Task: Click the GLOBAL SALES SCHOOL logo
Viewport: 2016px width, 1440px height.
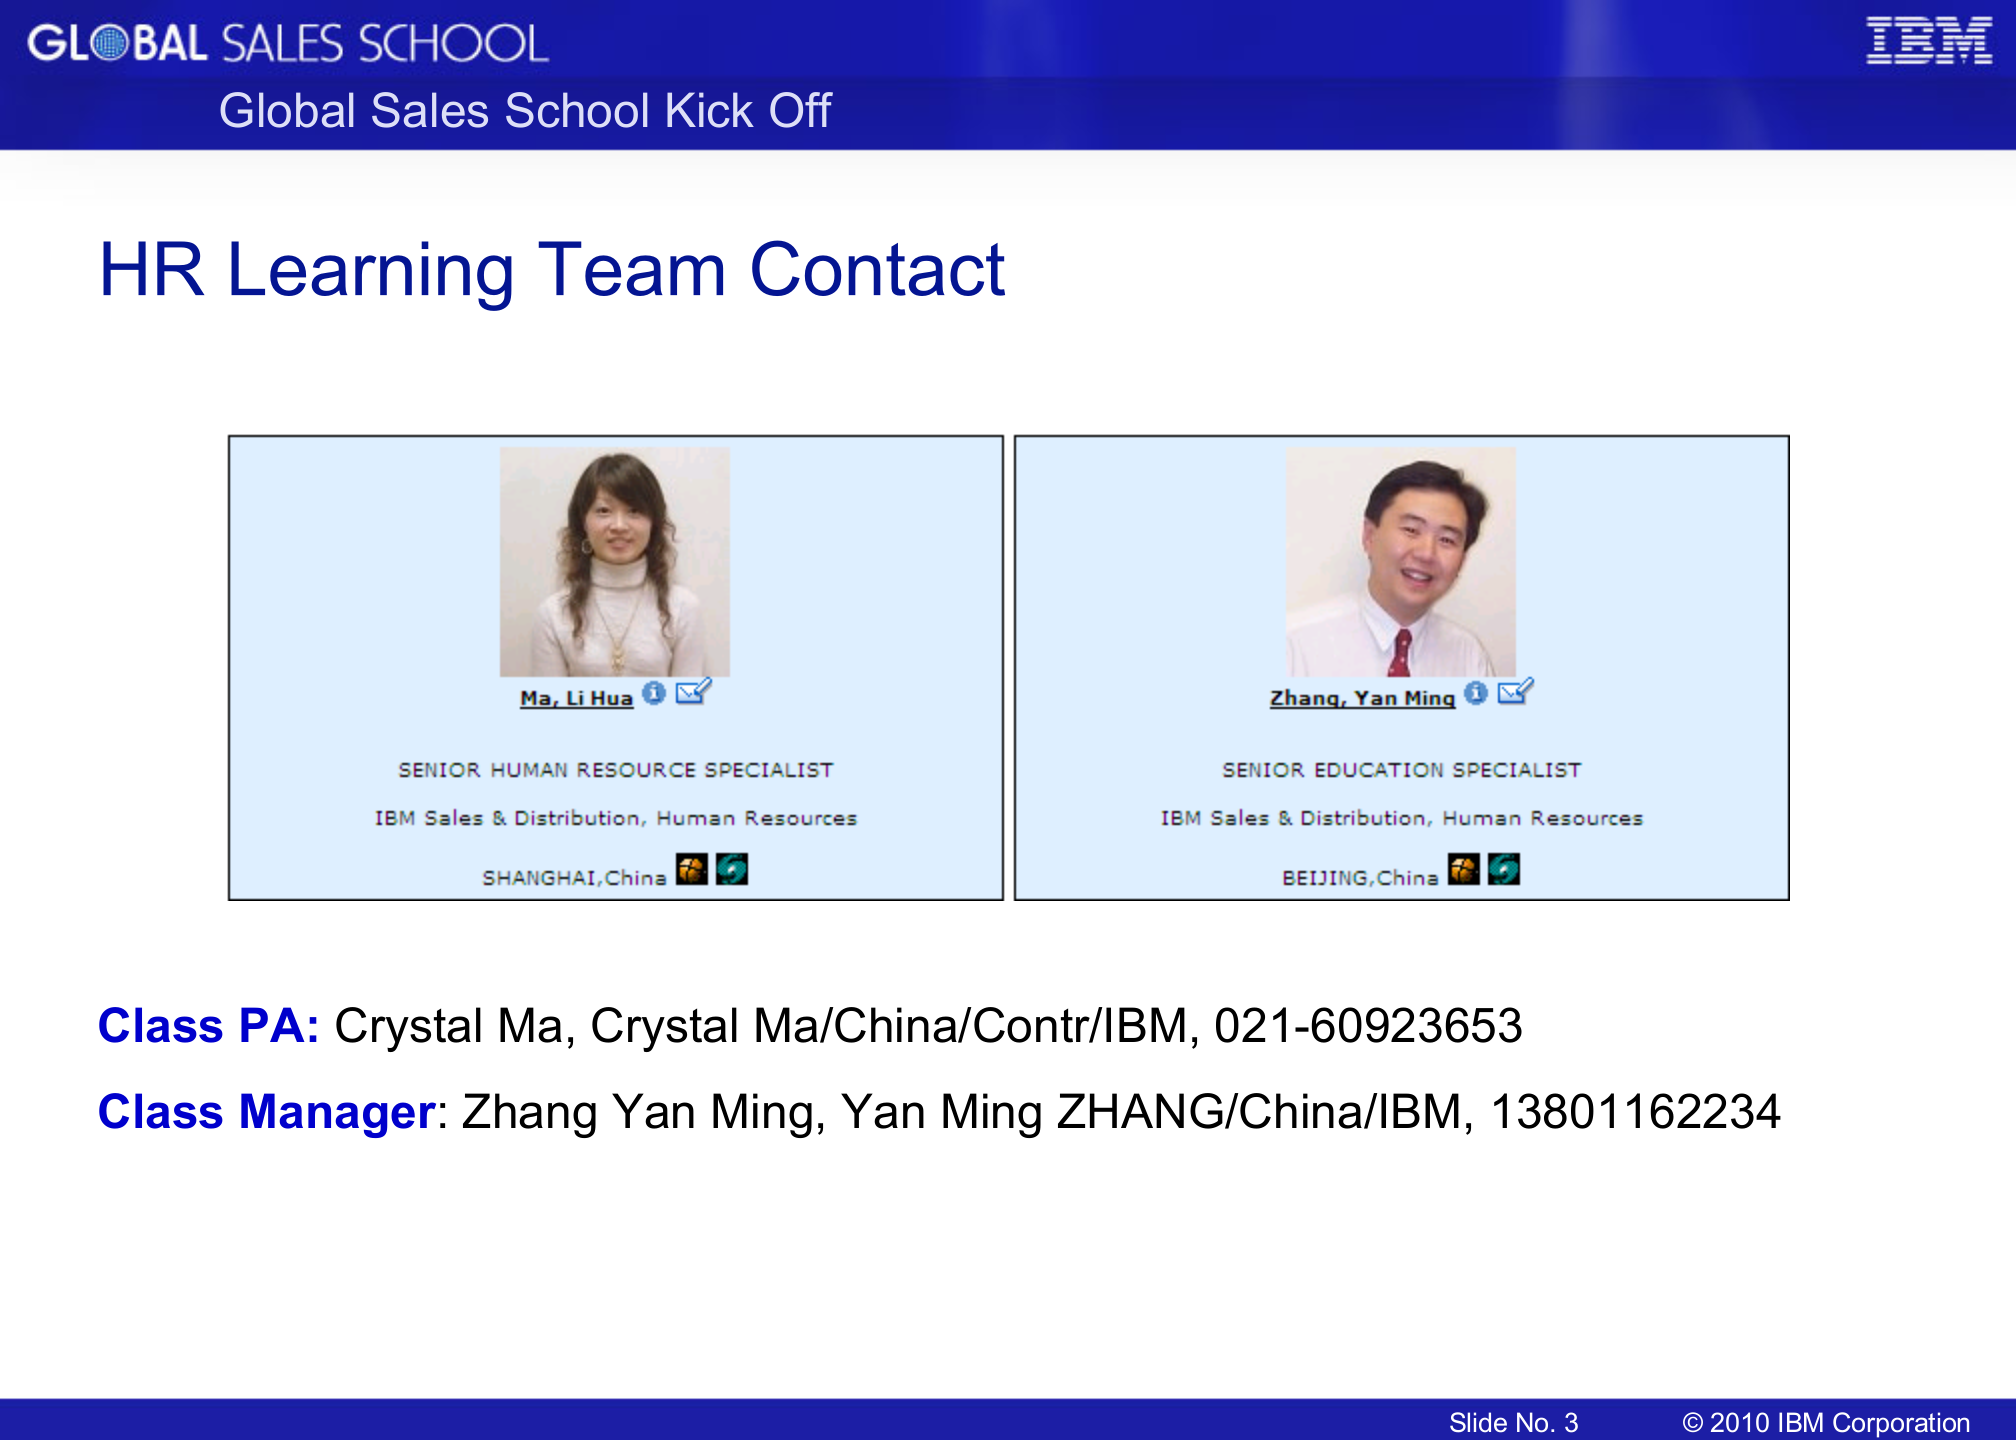Action: (x=287, y=42)
